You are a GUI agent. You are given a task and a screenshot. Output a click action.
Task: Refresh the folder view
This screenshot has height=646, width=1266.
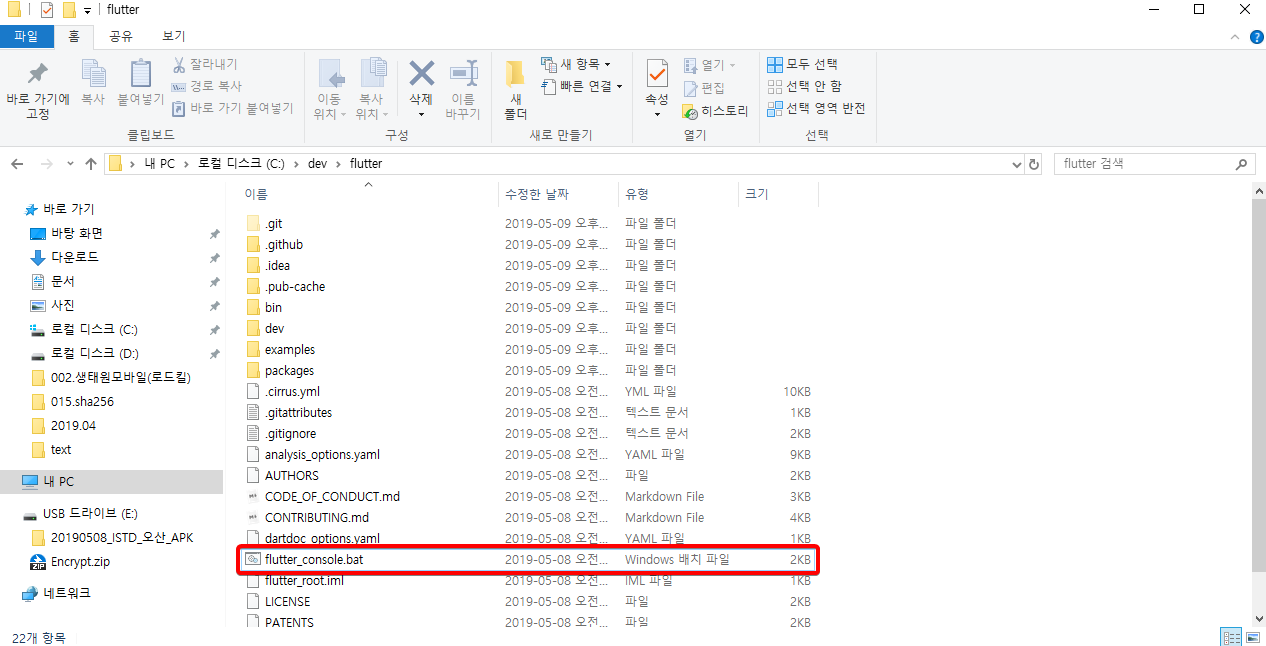click(x=1034, y=164)
